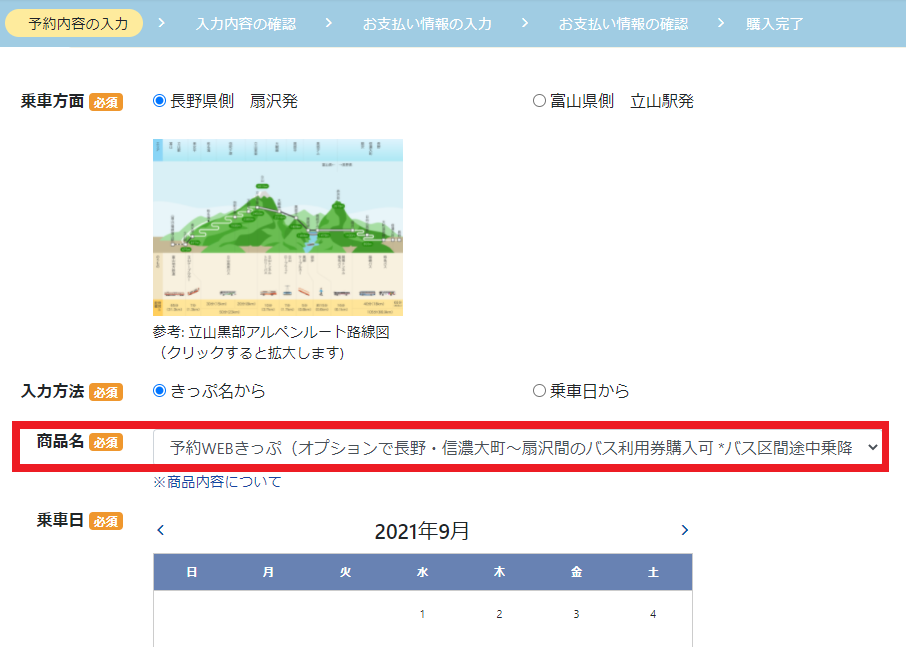Go to previous month in calendar
This screenshot has width=906, height=647.
coord(161,530)
